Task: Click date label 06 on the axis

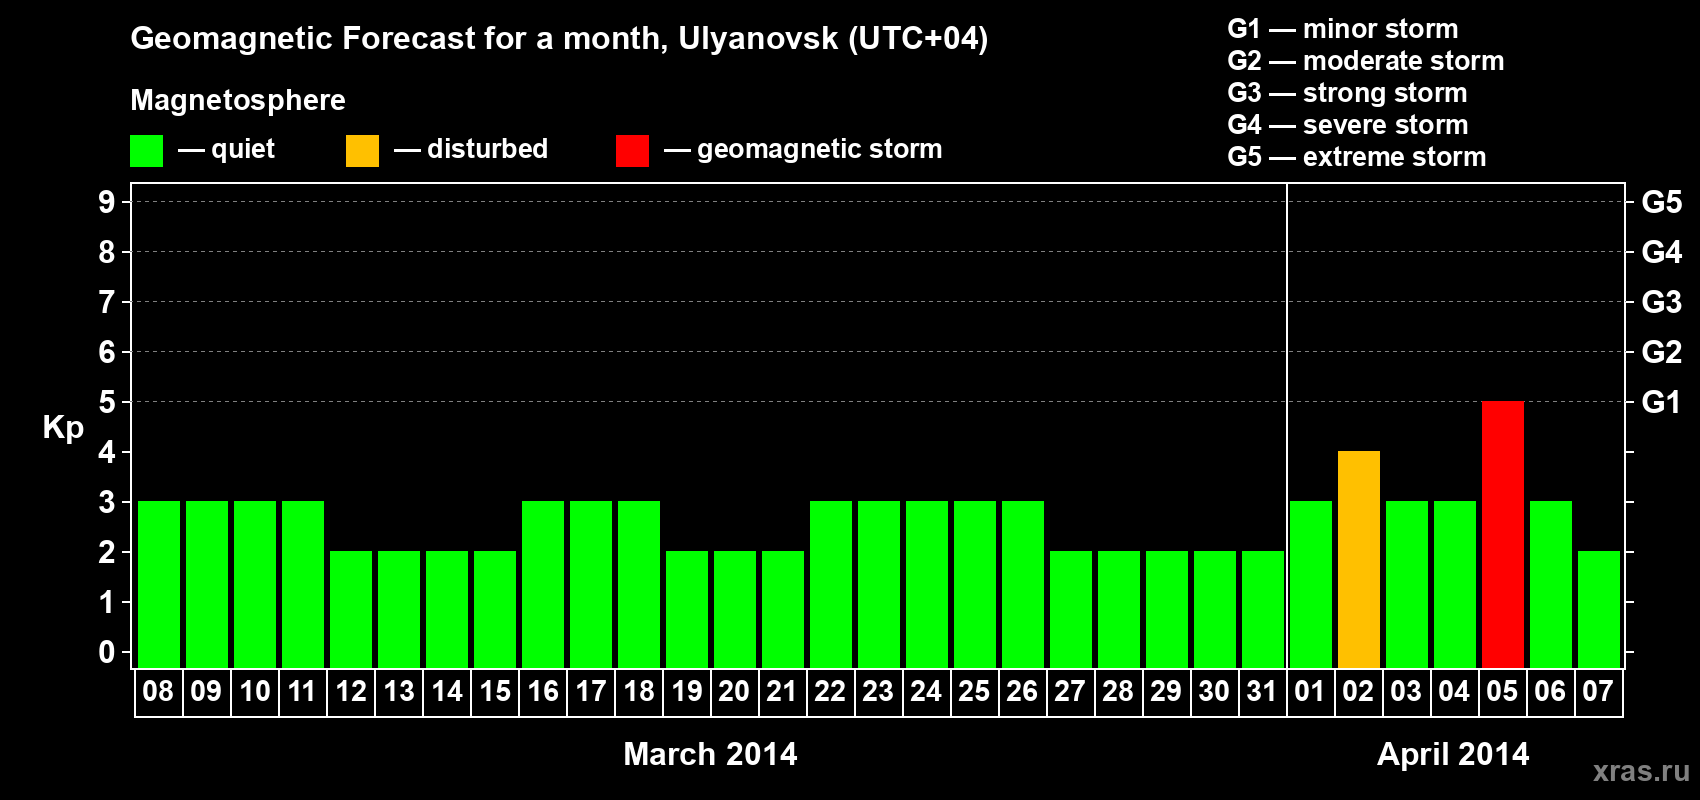Action: click(1550, 691)
